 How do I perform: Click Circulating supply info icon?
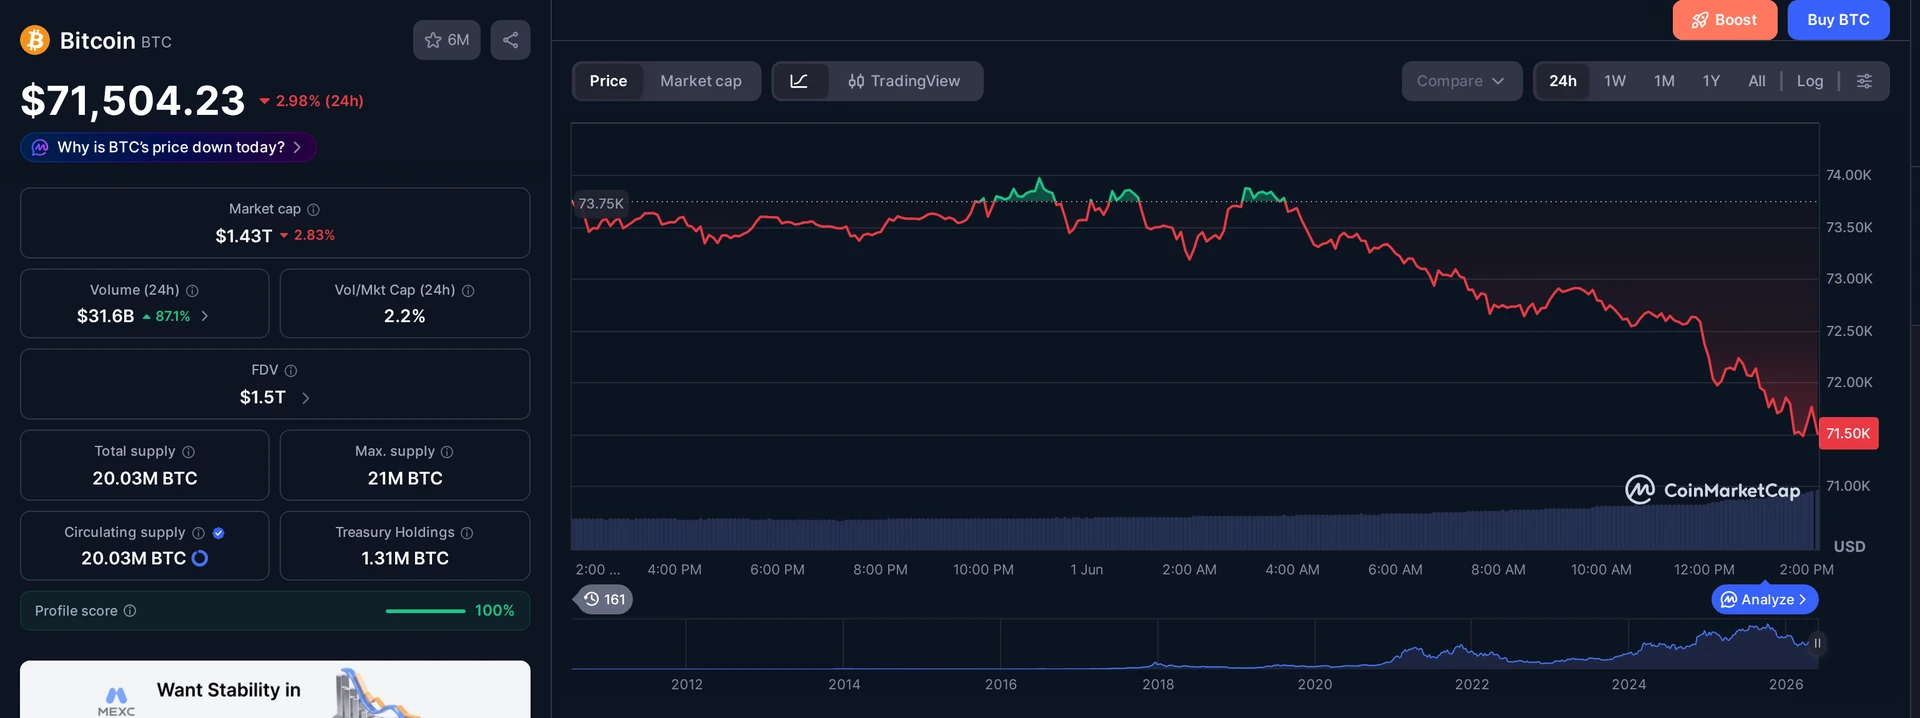pyautogui.click(x=198, y=533)
